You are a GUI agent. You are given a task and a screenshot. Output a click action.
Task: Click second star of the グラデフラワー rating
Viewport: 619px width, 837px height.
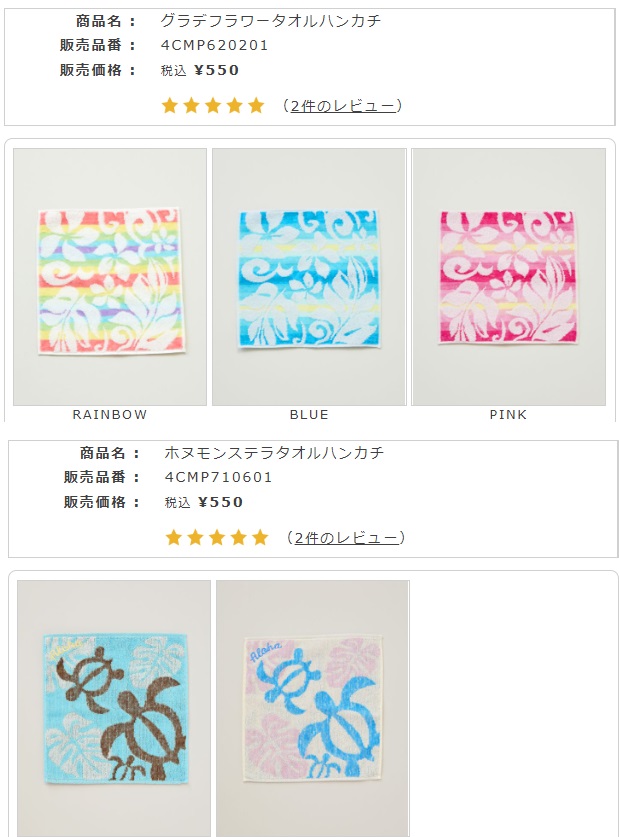pos(191,105)
